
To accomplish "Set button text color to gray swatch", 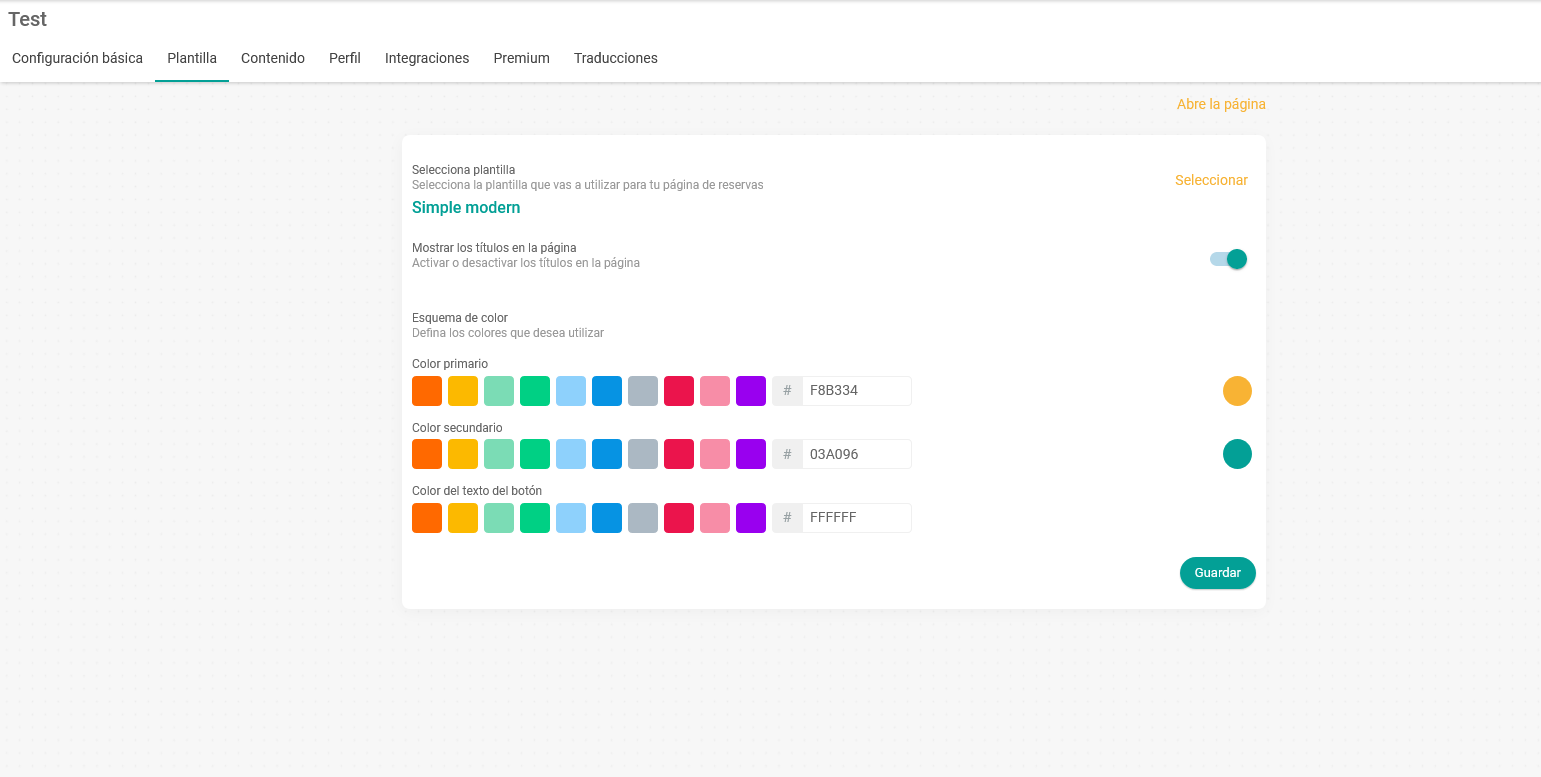I will coord(643,518).
